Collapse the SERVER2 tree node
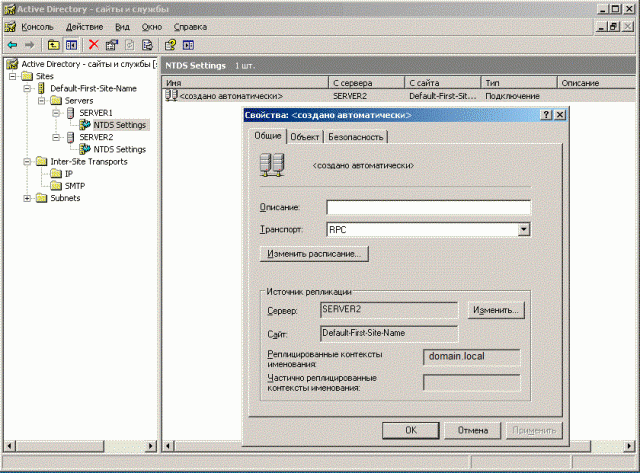The height and width of the screenshot is (473, 640). point(56,138)
